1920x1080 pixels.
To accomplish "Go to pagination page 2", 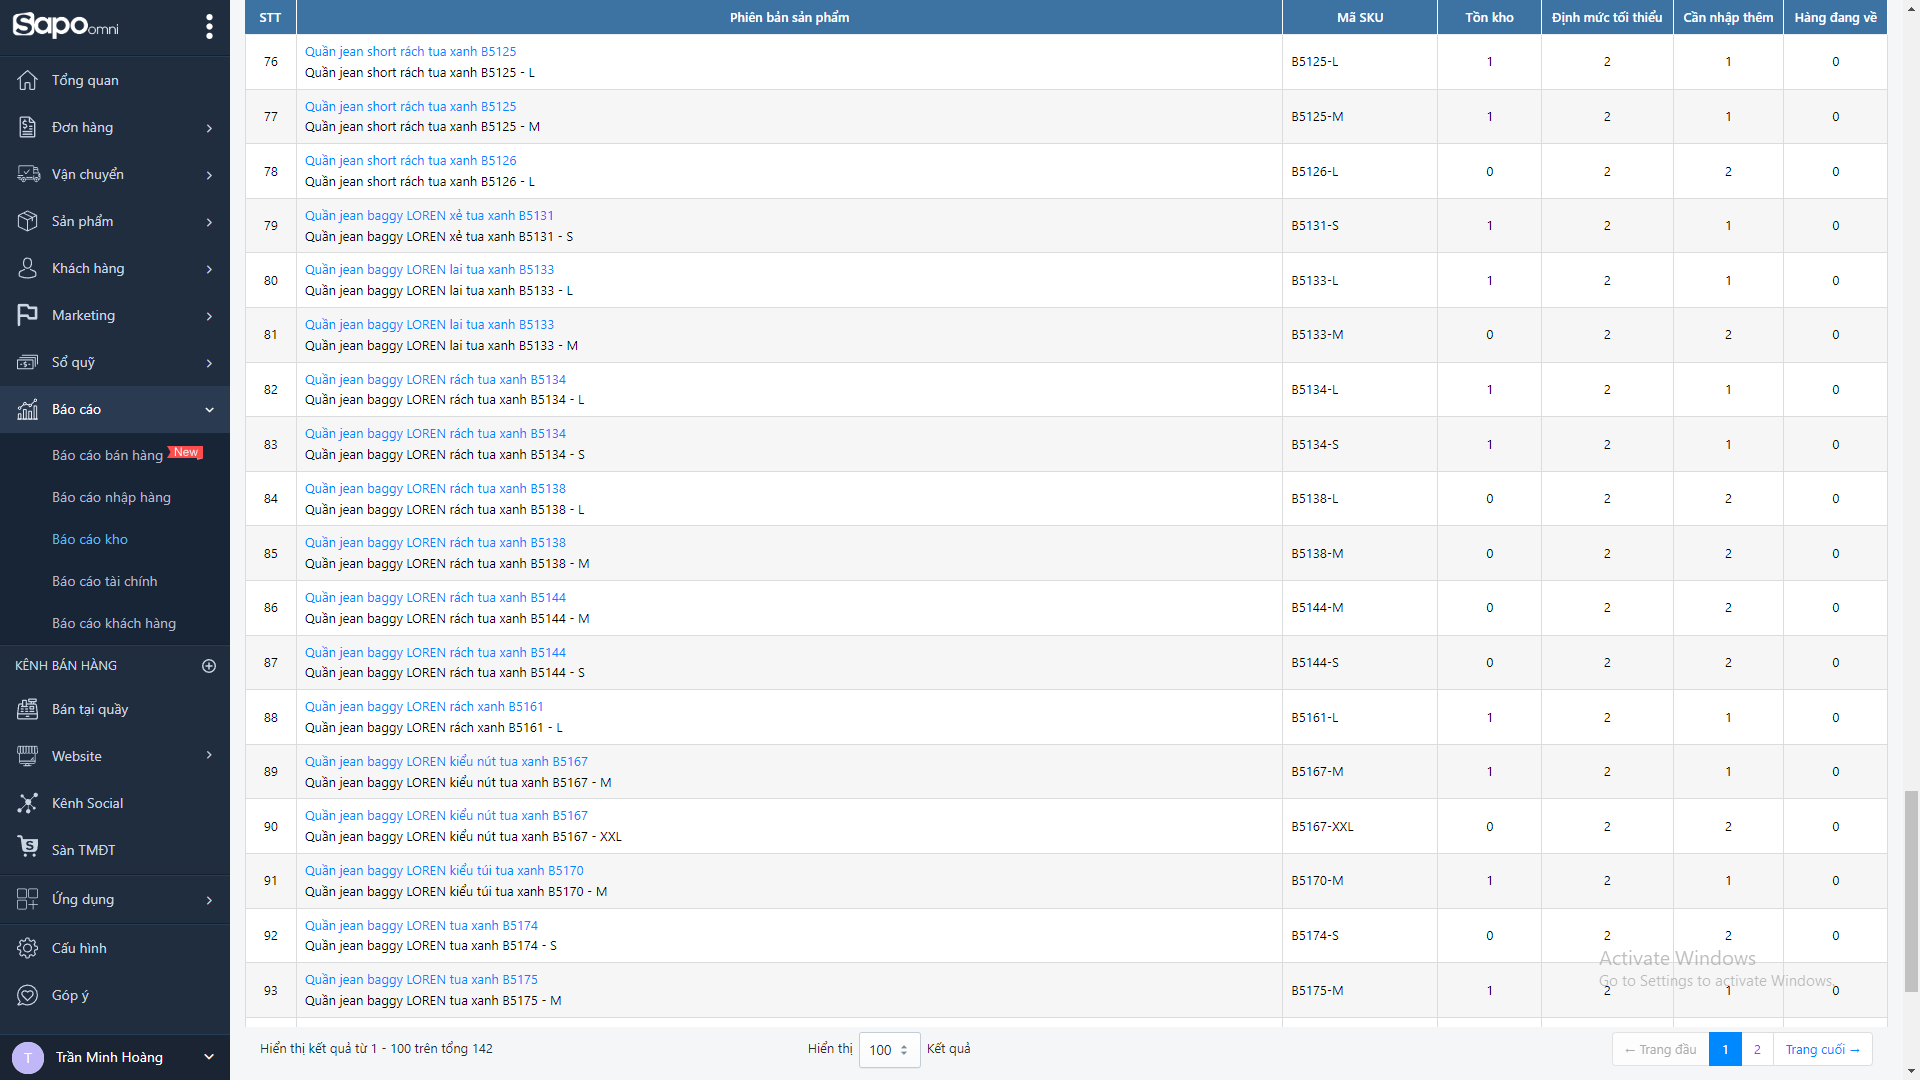I will coord(1757,1049).
